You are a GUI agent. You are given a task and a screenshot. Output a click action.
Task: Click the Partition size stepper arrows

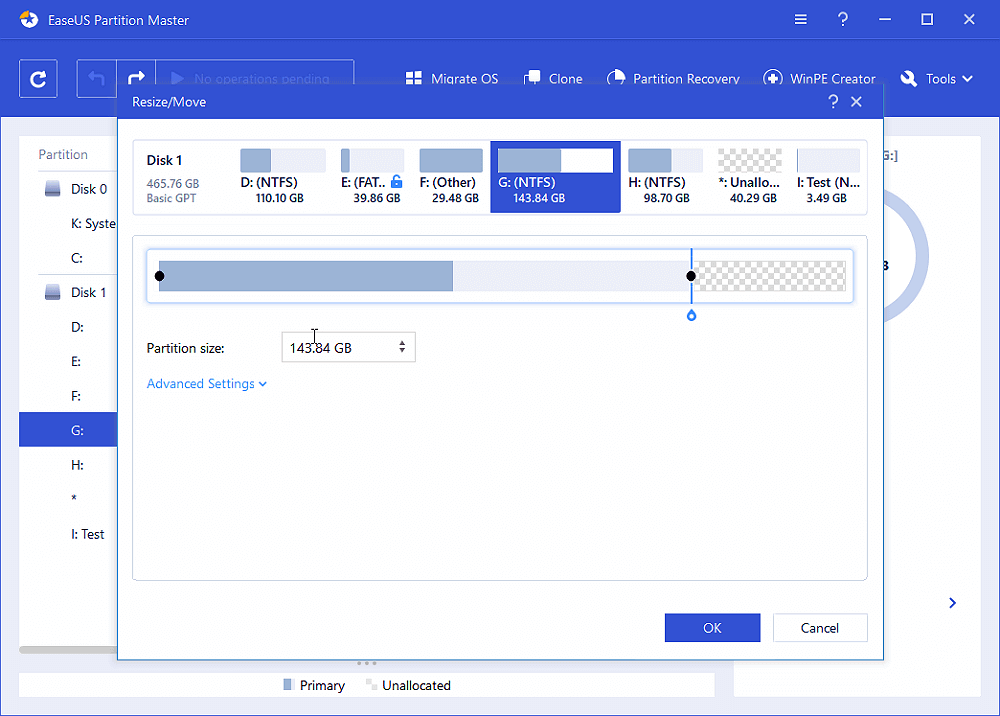pyautogui.click(x=402, y=346)
